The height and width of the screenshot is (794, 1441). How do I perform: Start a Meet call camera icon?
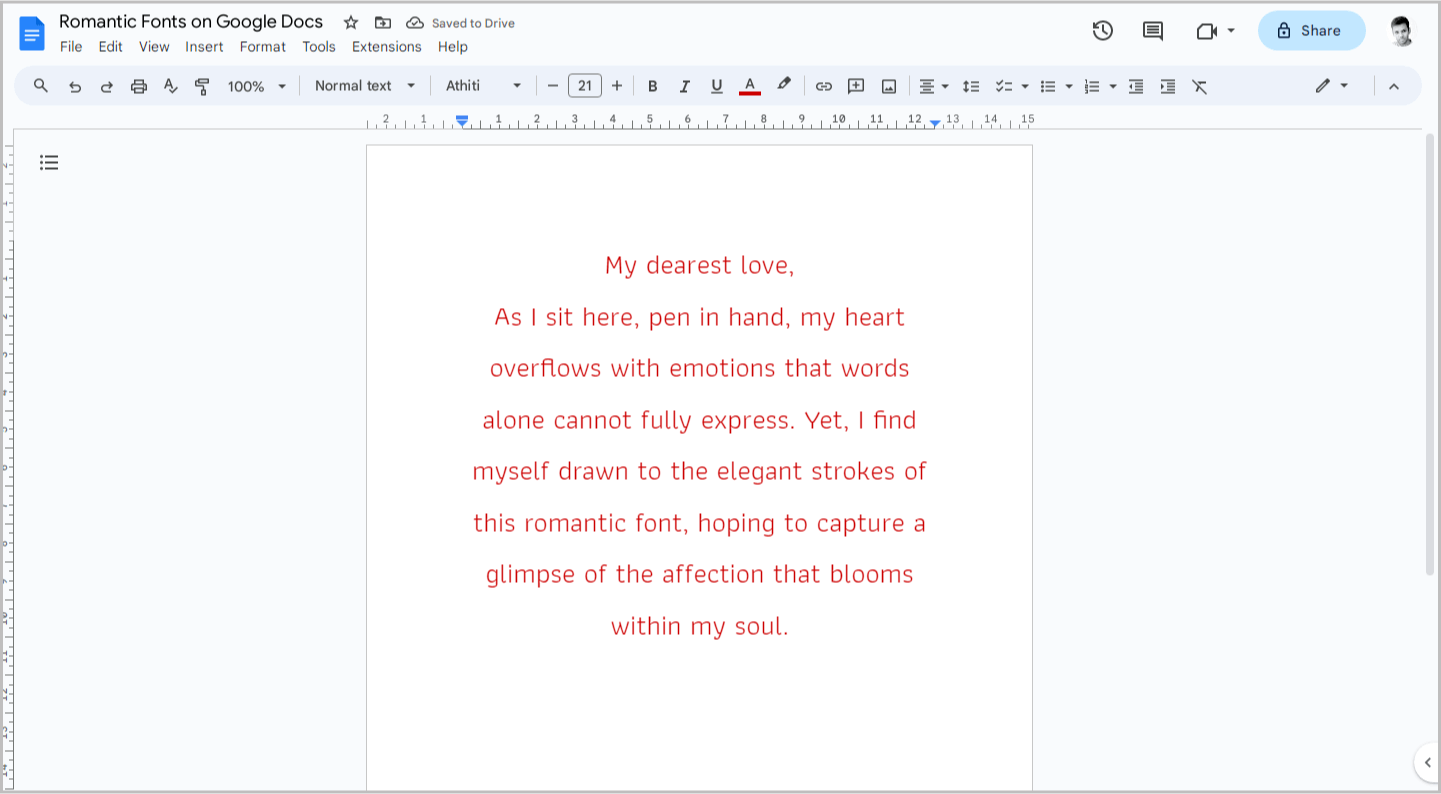click(1206, 31)
